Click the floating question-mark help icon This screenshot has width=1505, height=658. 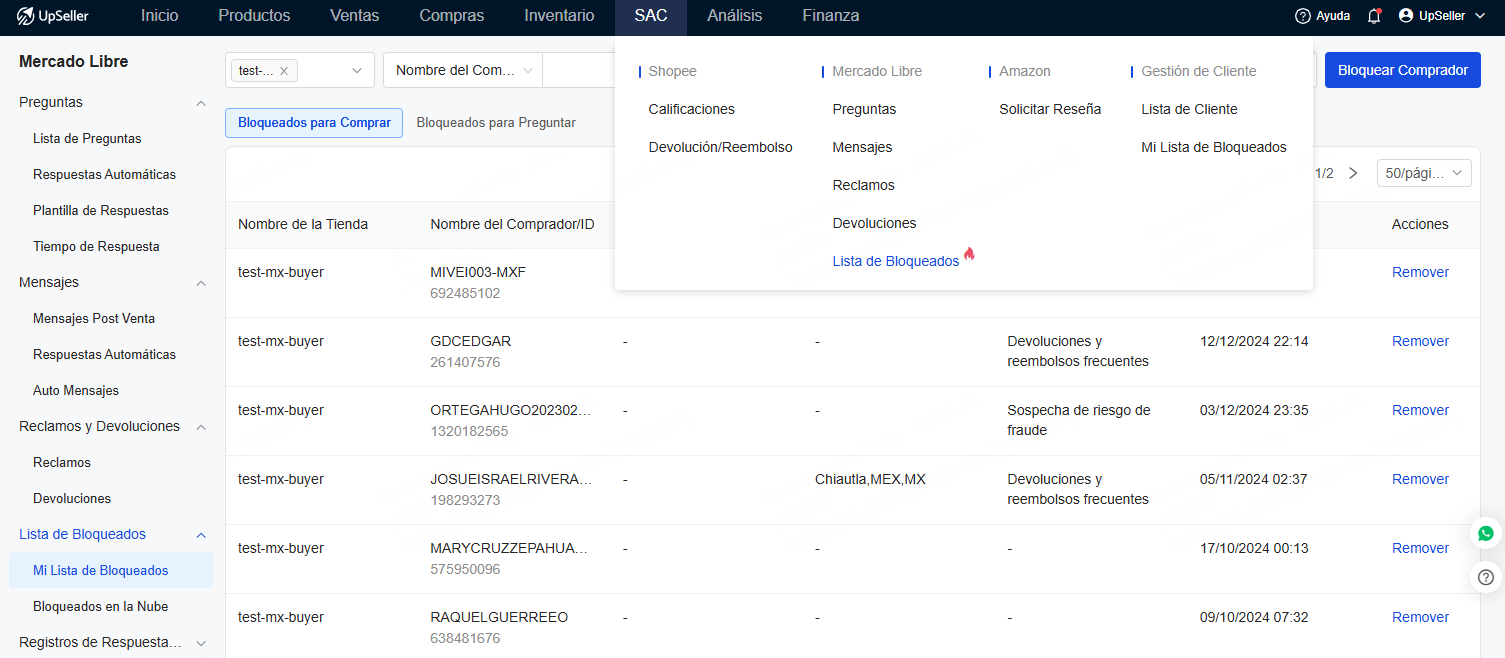[x=1486, y=577]
